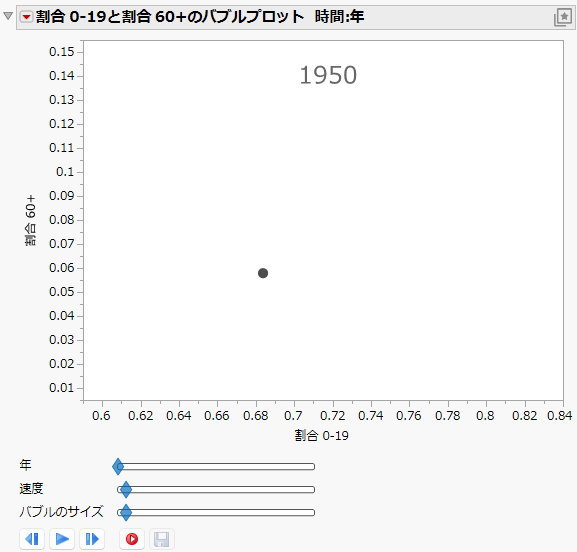Step back one year with previous button
The height and width of the screenshot is (552, 577).
pyautogui.click(x=32, y=539)
